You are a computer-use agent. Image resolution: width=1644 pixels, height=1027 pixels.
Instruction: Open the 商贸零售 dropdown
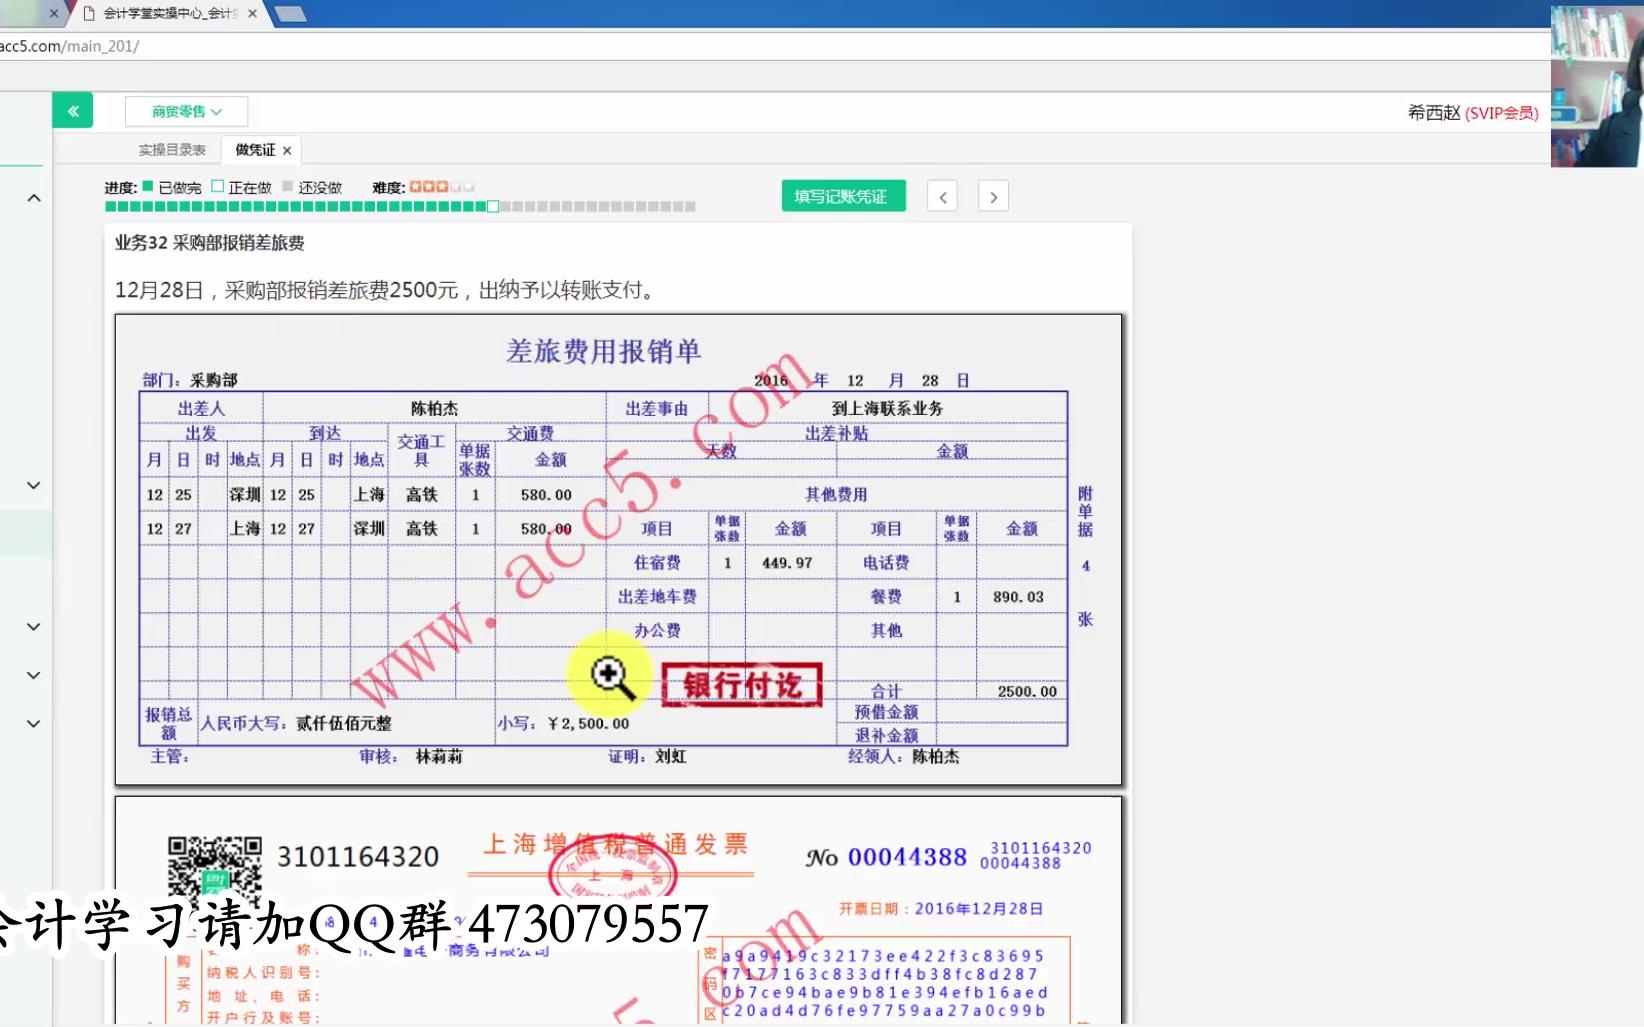tap(183, 110)
